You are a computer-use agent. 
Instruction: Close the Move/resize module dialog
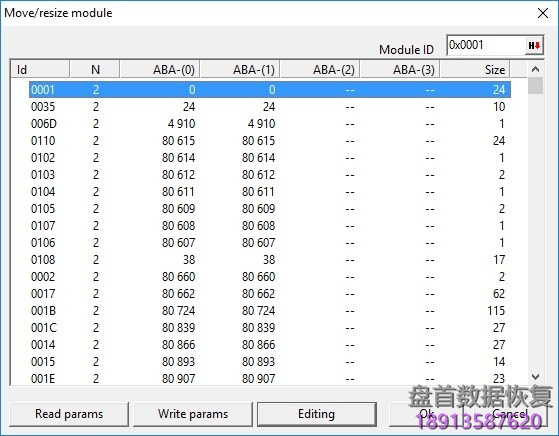543,13
